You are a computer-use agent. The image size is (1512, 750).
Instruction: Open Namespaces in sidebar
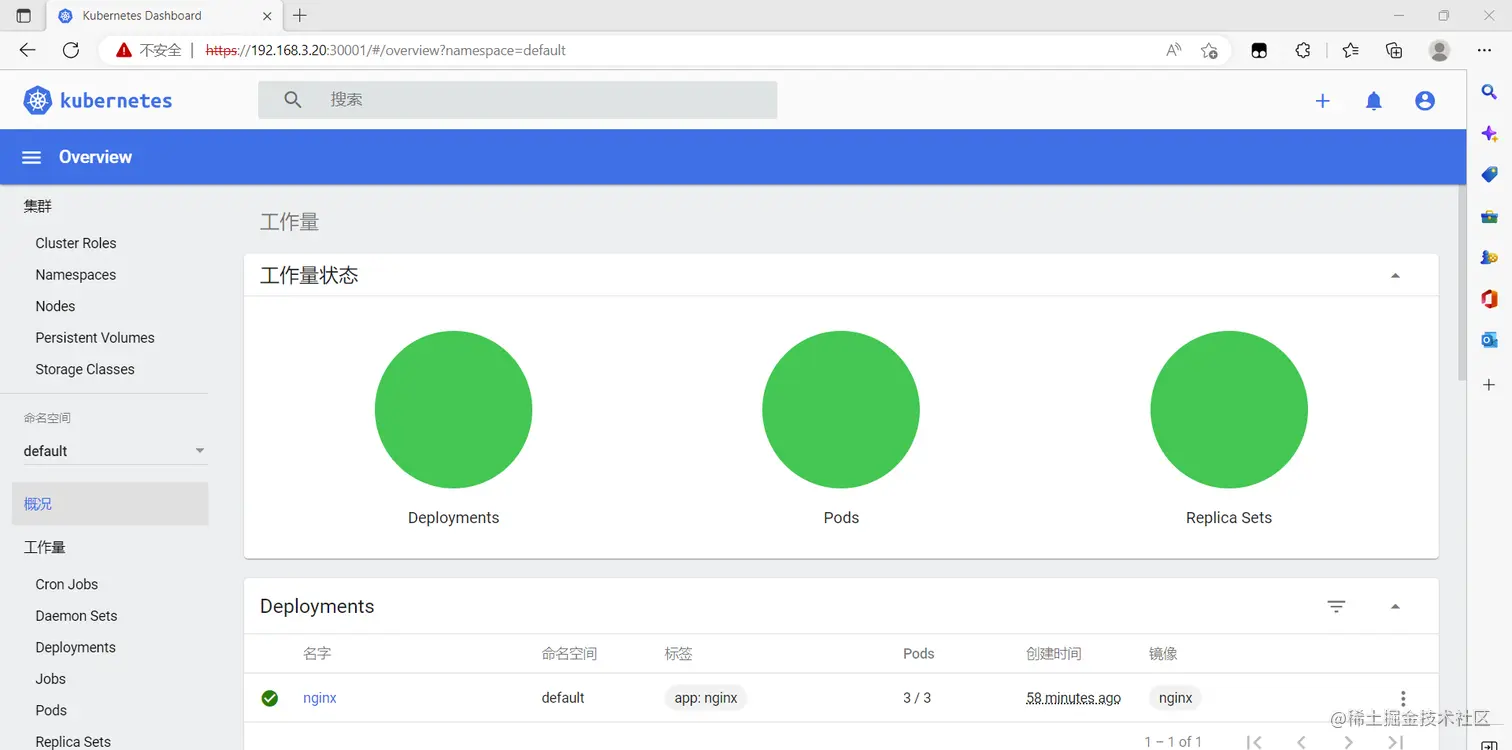click(x=76, y=275)
